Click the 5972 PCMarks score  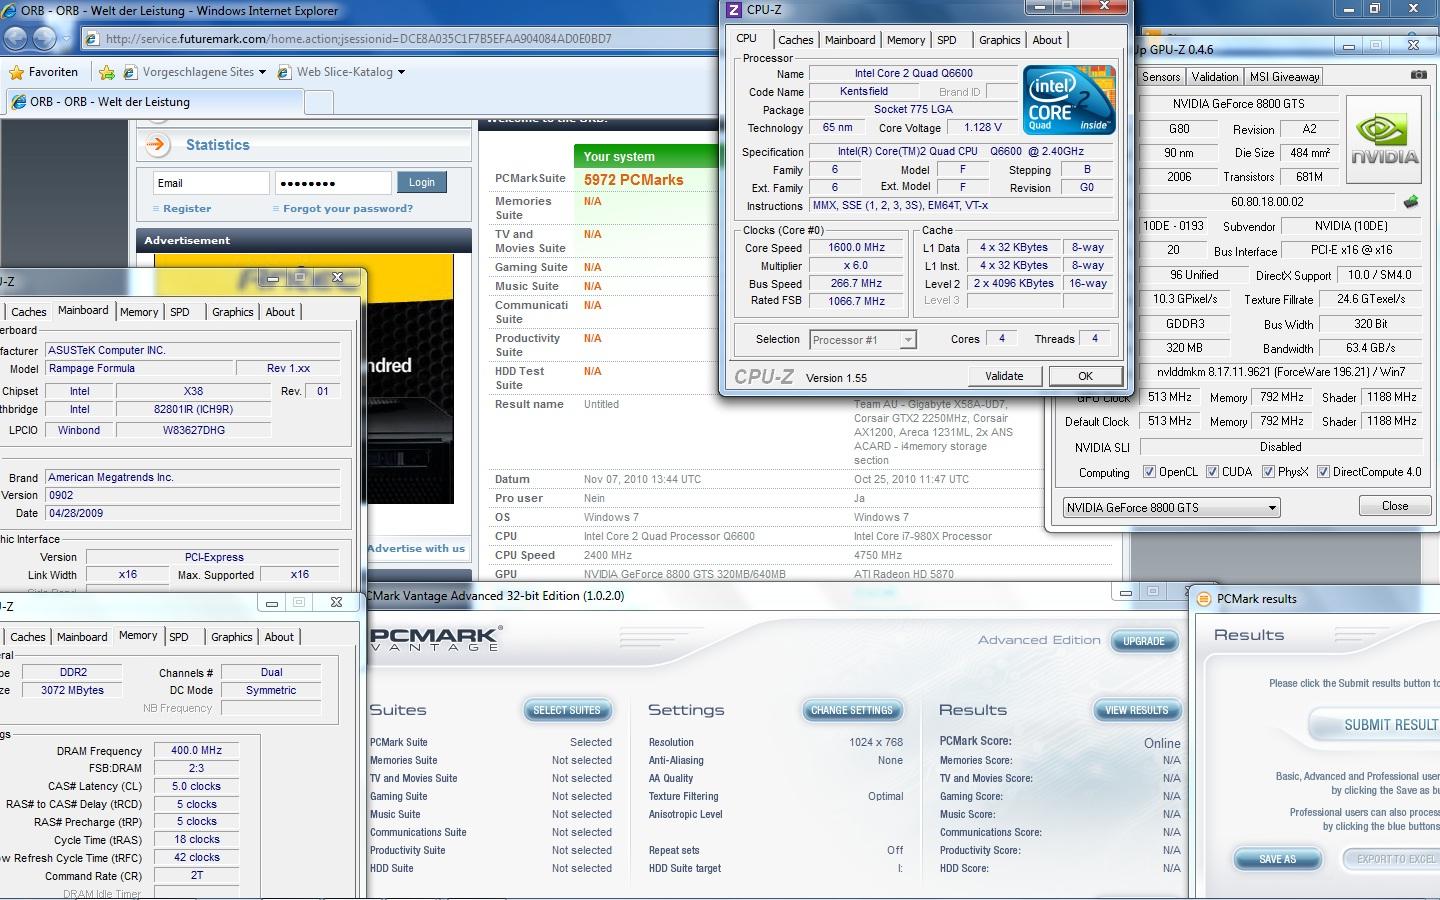(x=634, y=180)
